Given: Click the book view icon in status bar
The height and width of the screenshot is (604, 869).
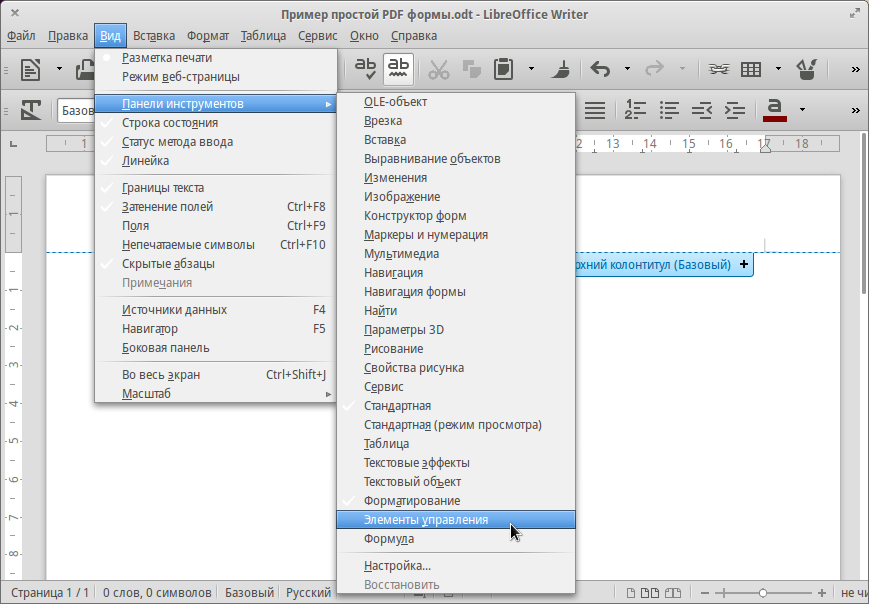Looking at the screenshot, I should click(673, 593).
